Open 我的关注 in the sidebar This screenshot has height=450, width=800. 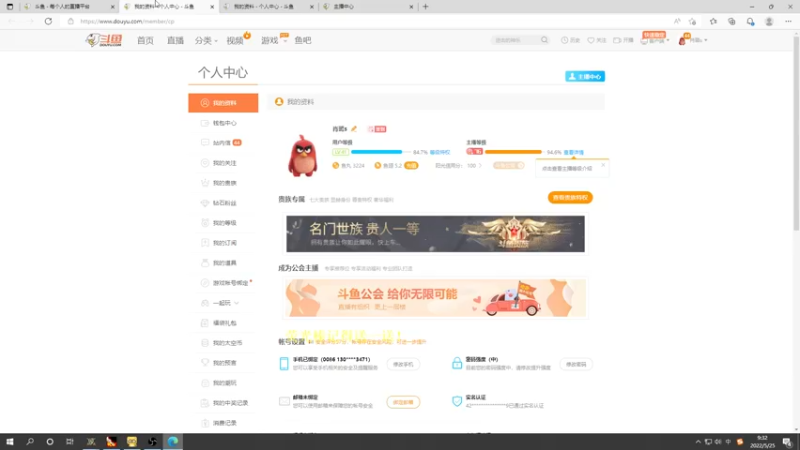pyautogui.click(x=223, y=163)
